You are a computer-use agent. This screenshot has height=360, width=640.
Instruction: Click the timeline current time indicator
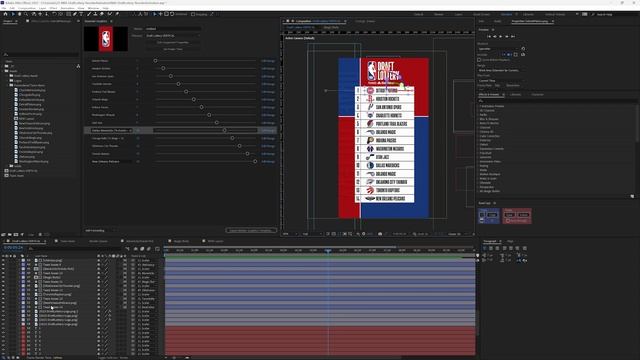coord(328,250)
